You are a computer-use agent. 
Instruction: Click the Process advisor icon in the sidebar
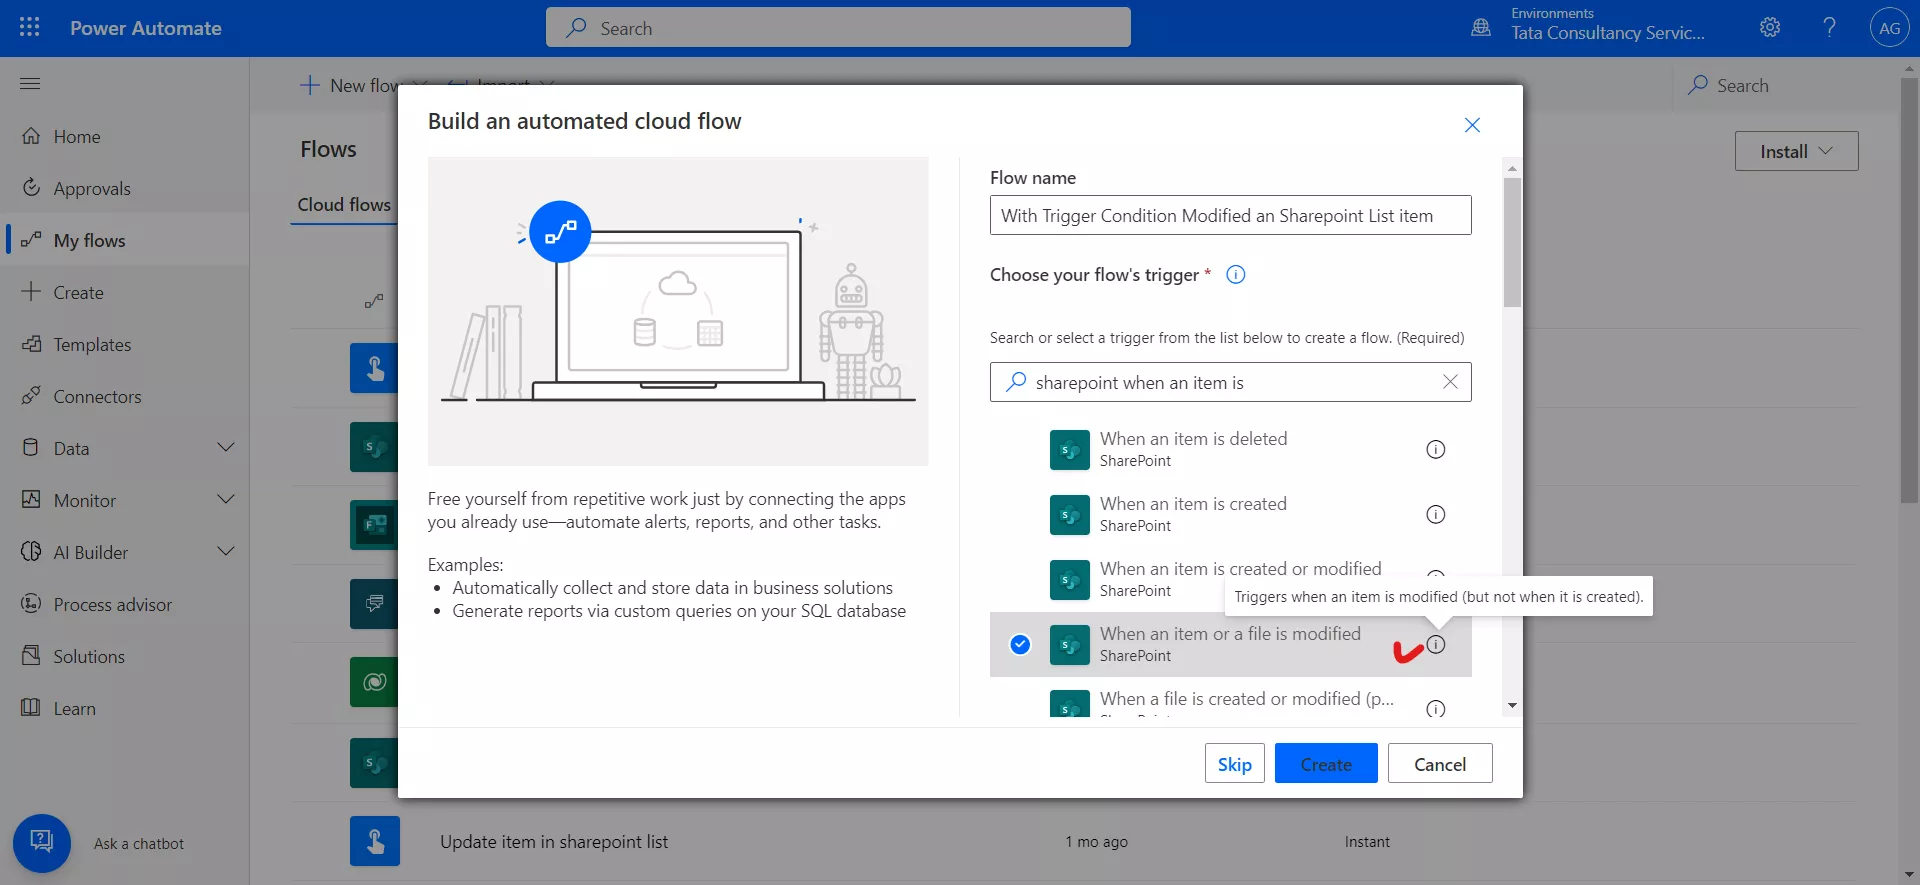[x=31, y=604]
